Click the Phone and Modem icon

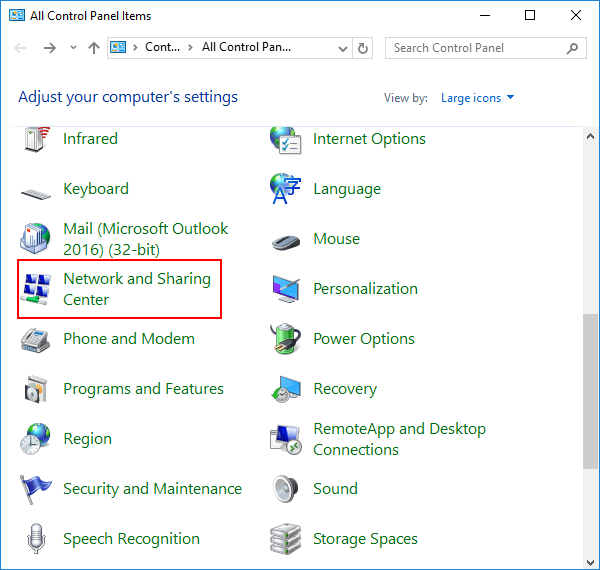35,340
